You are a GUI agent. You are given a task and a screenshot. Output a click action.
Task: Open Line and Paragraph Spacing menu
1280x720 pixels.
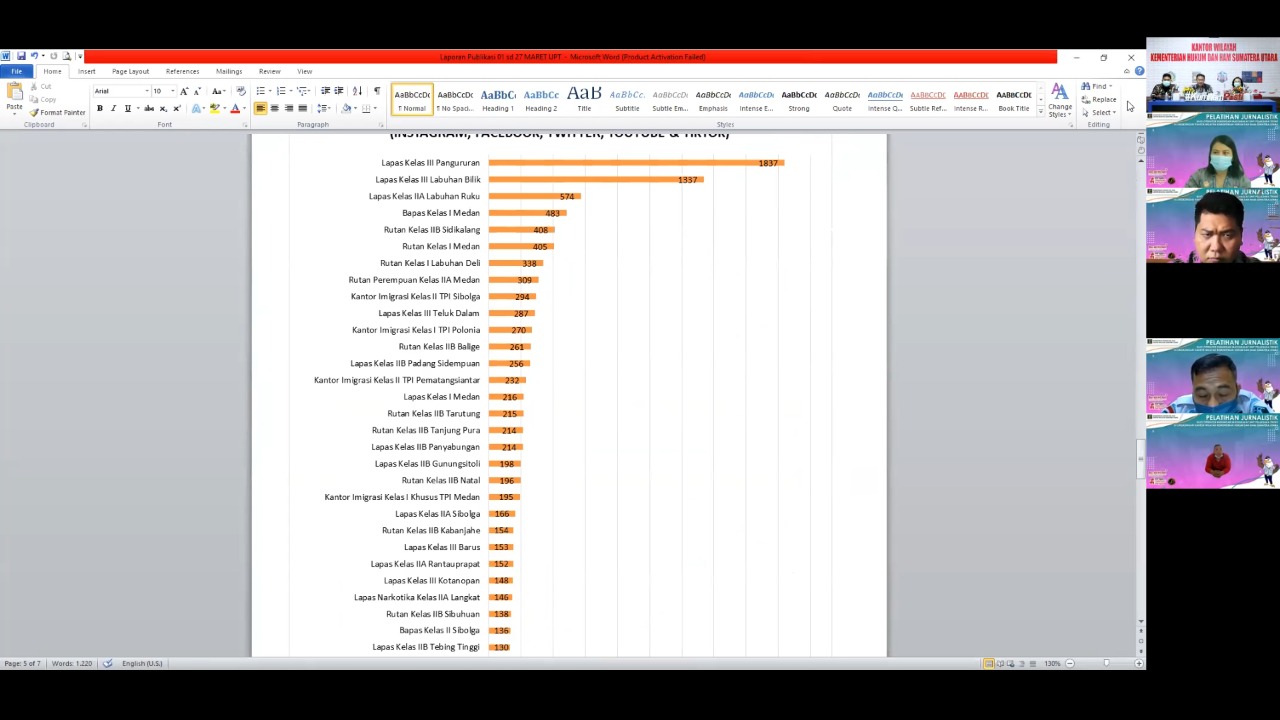coord(322,108)
